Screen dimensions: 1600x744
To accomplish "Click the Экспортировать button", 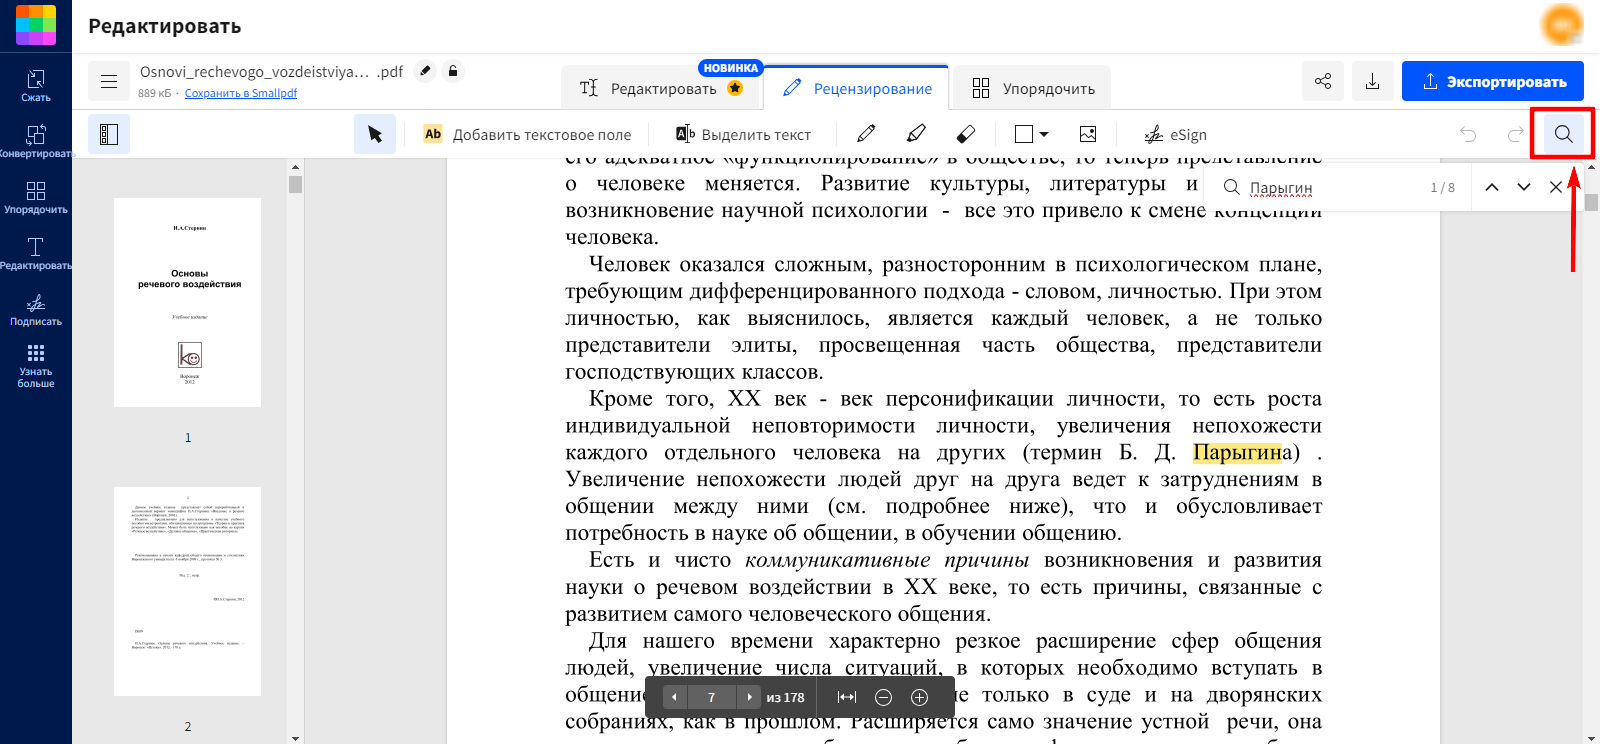I will (1493, 81).
